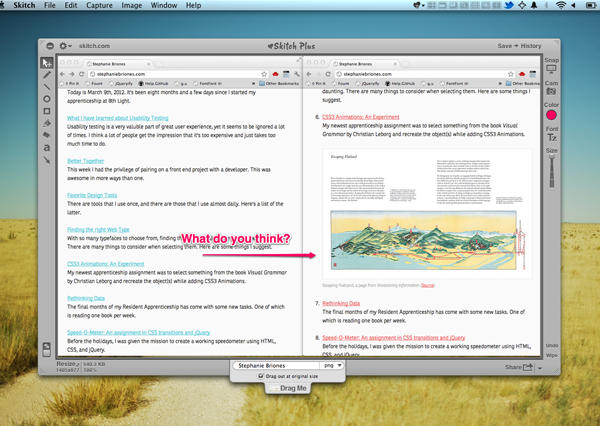Open 'Favorite Design Tools' link
The height and width of the screenshot is (426, 600).
click(x=92, y=195)
